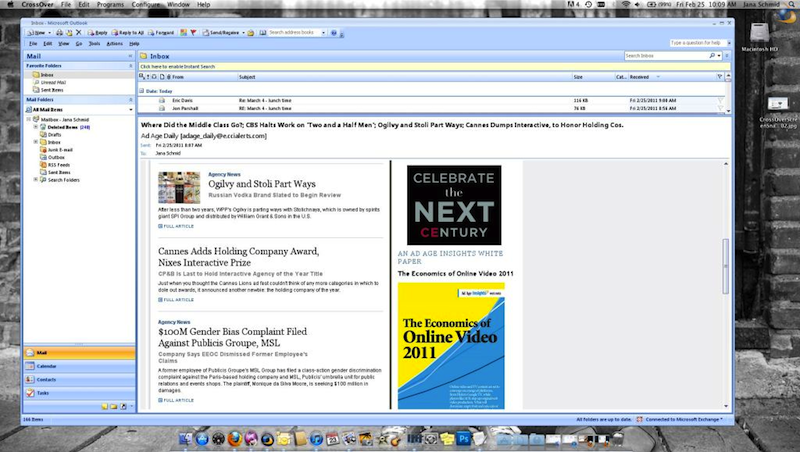Open the Tools menu
Image resolution: width=800 pixels, height=452 pixels.
(x=93, y=44)
